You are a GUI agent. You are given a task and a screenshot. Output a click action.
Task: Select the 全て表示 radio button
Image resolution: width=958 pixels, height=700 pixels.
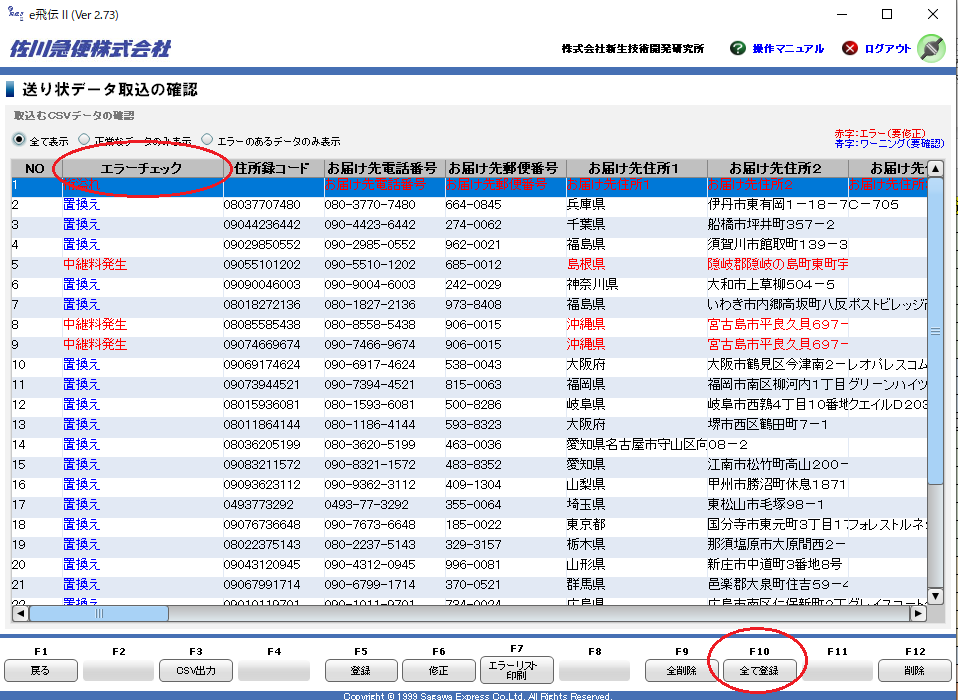(x=19, y=140)
